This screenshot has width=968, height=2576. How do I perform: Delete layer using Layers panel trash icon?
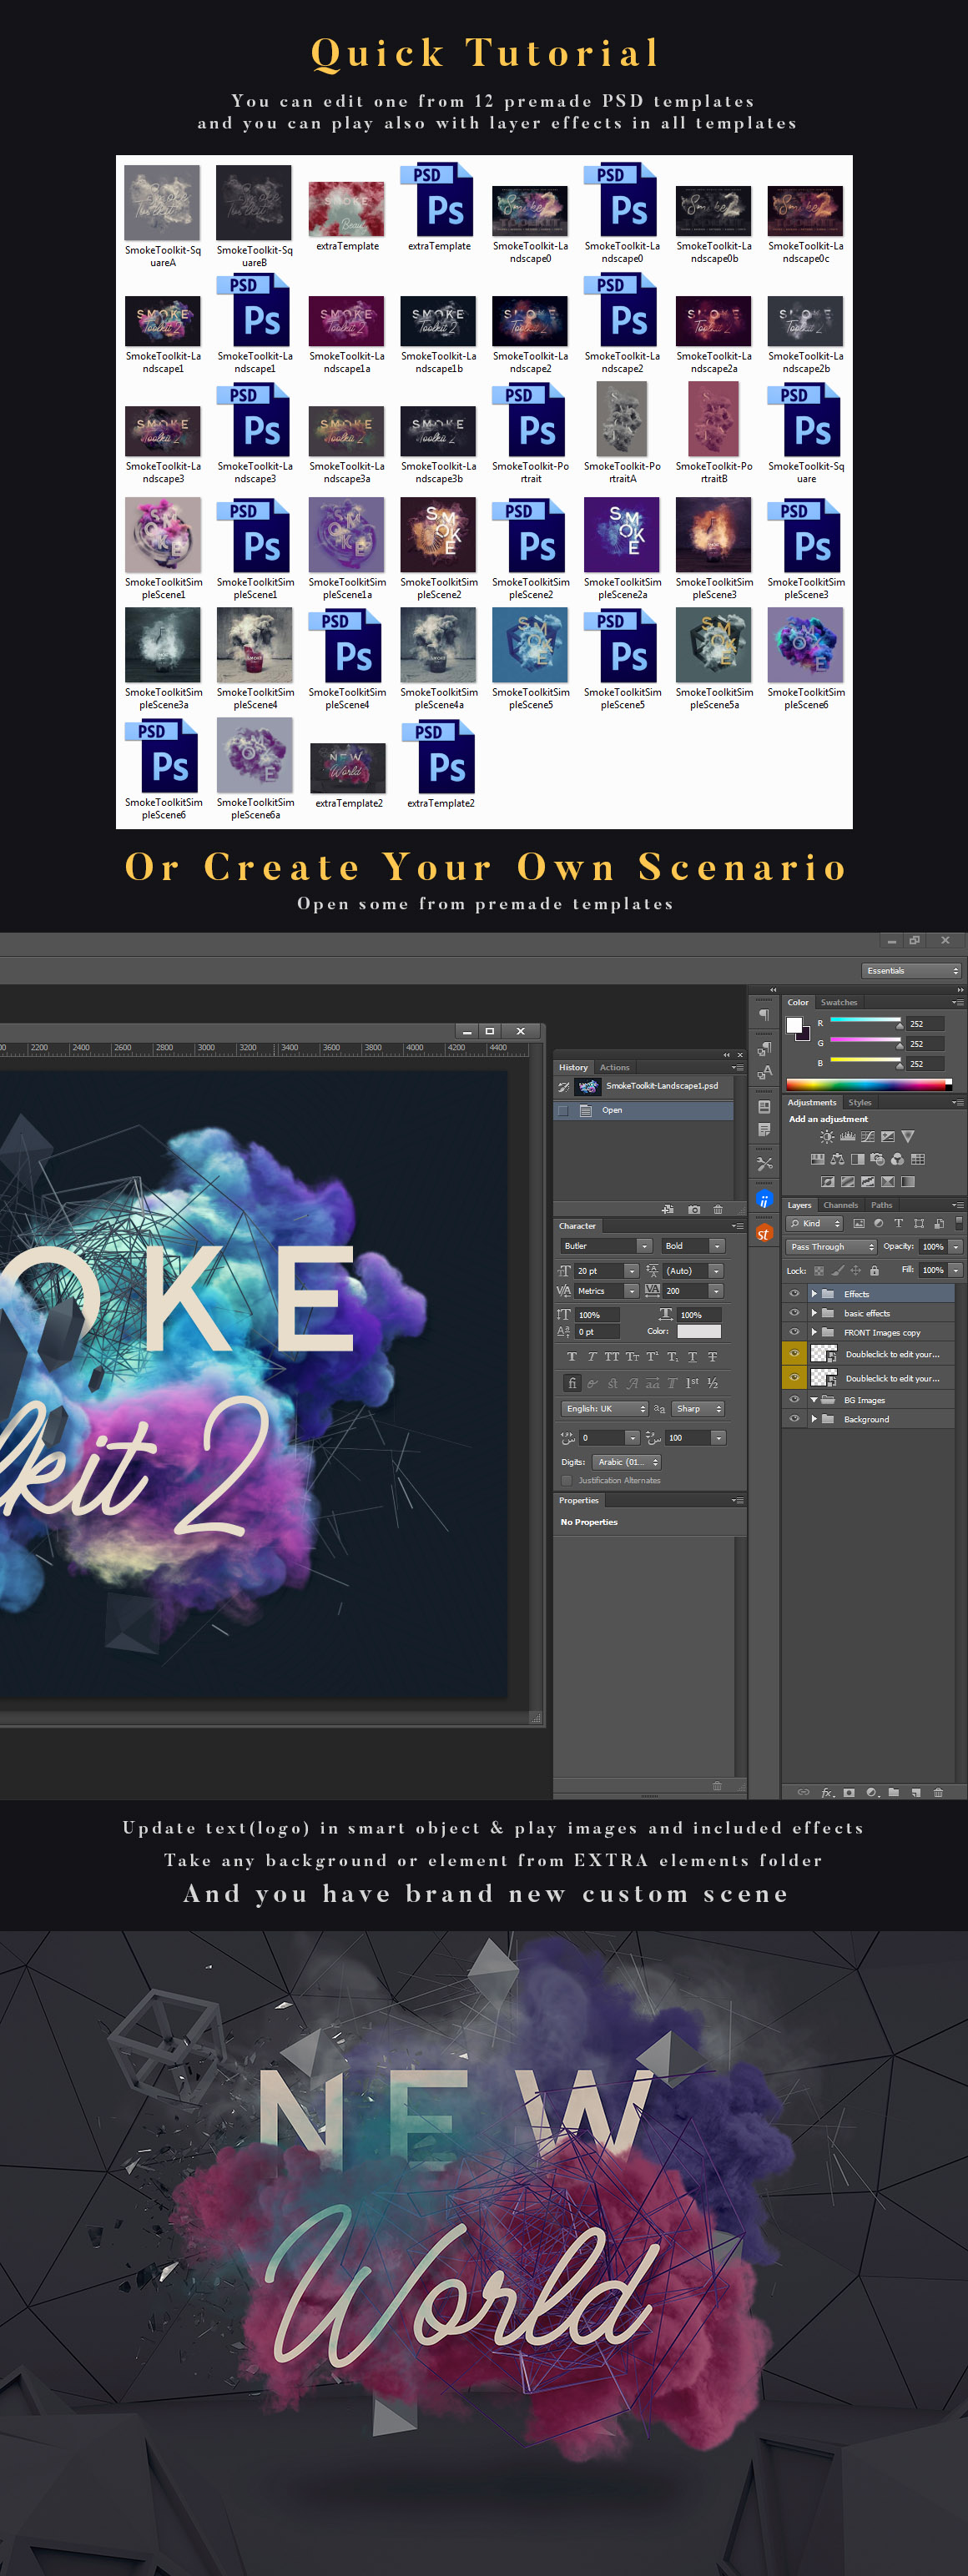coord(938,1793)
